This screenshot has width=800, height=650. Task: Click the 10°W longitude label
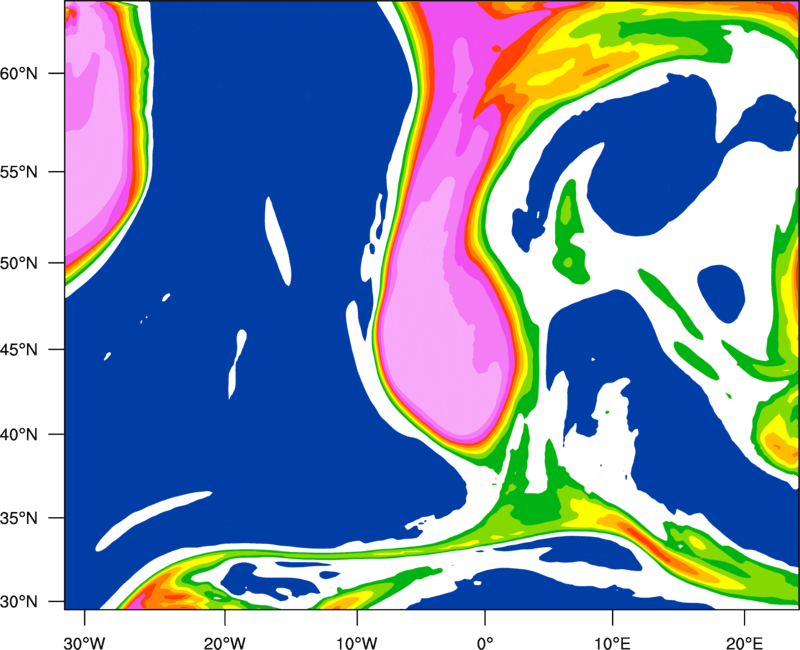(x=357, y=643)
